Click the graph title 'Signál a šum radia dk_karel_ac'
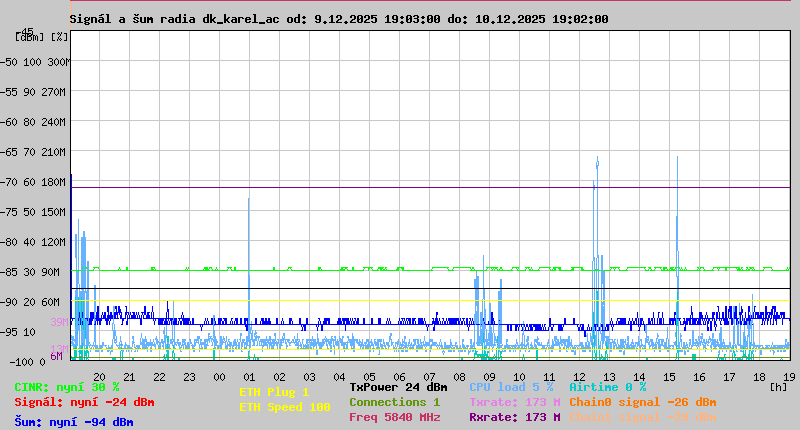 174,19
